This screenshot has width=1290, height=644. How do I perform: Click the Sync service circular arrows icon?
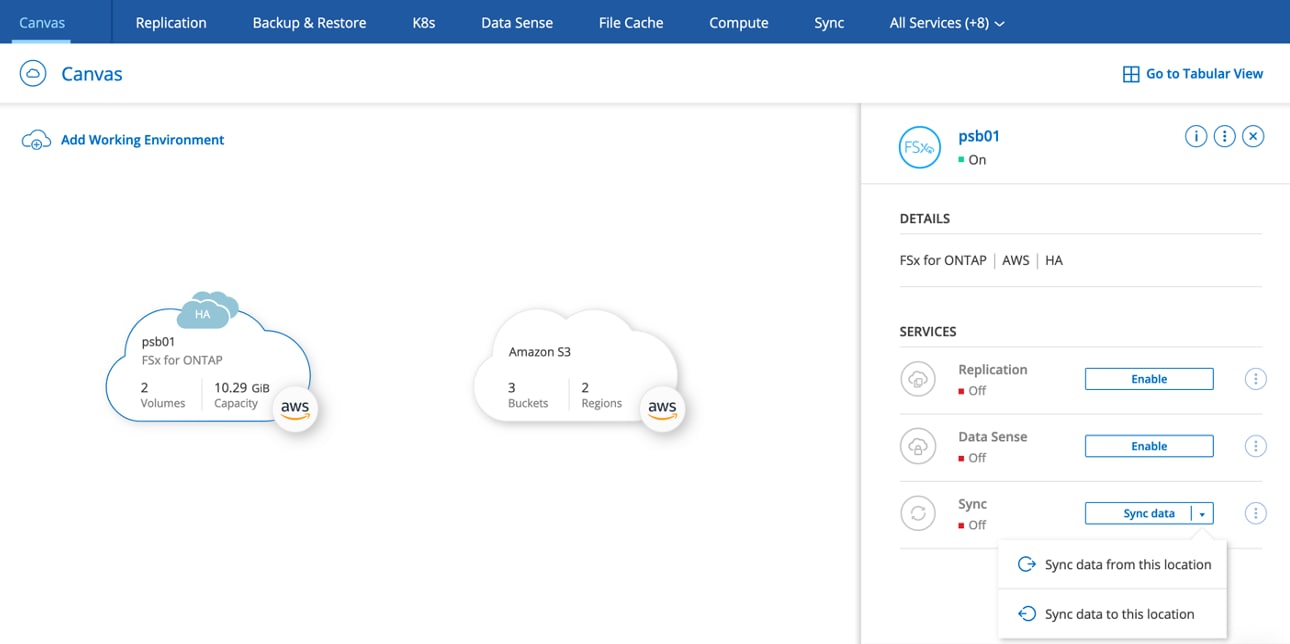point(917,514)
